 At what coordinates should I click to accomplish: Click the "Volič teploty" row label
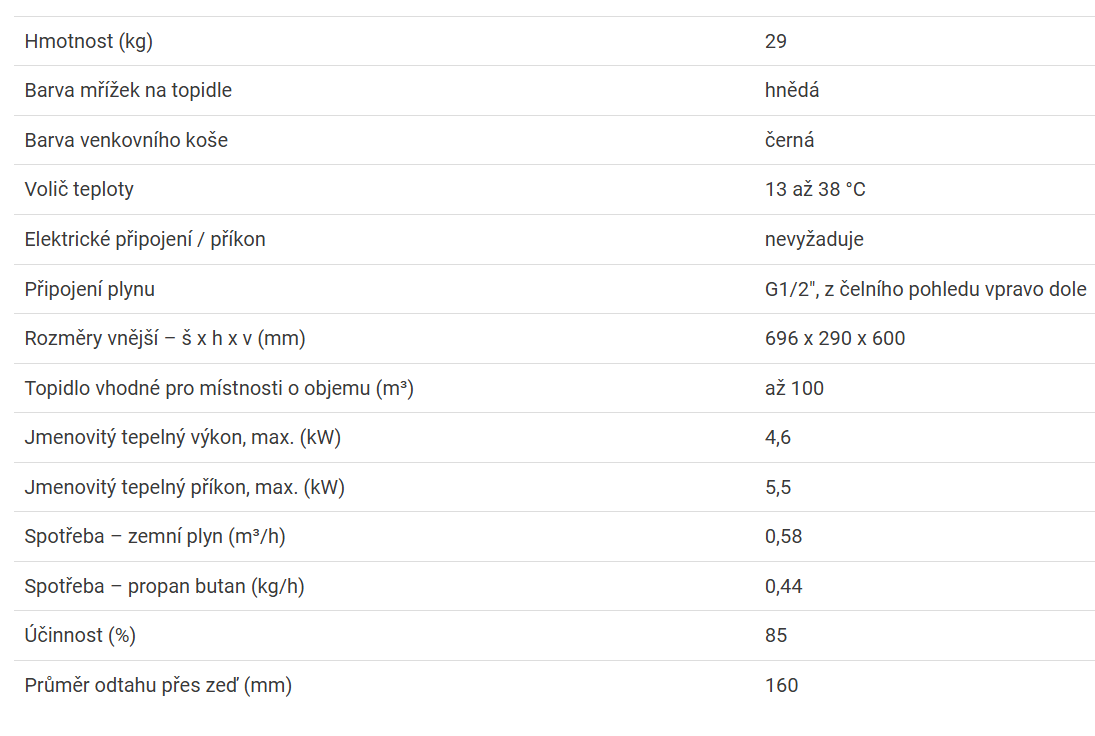point(79,189)
